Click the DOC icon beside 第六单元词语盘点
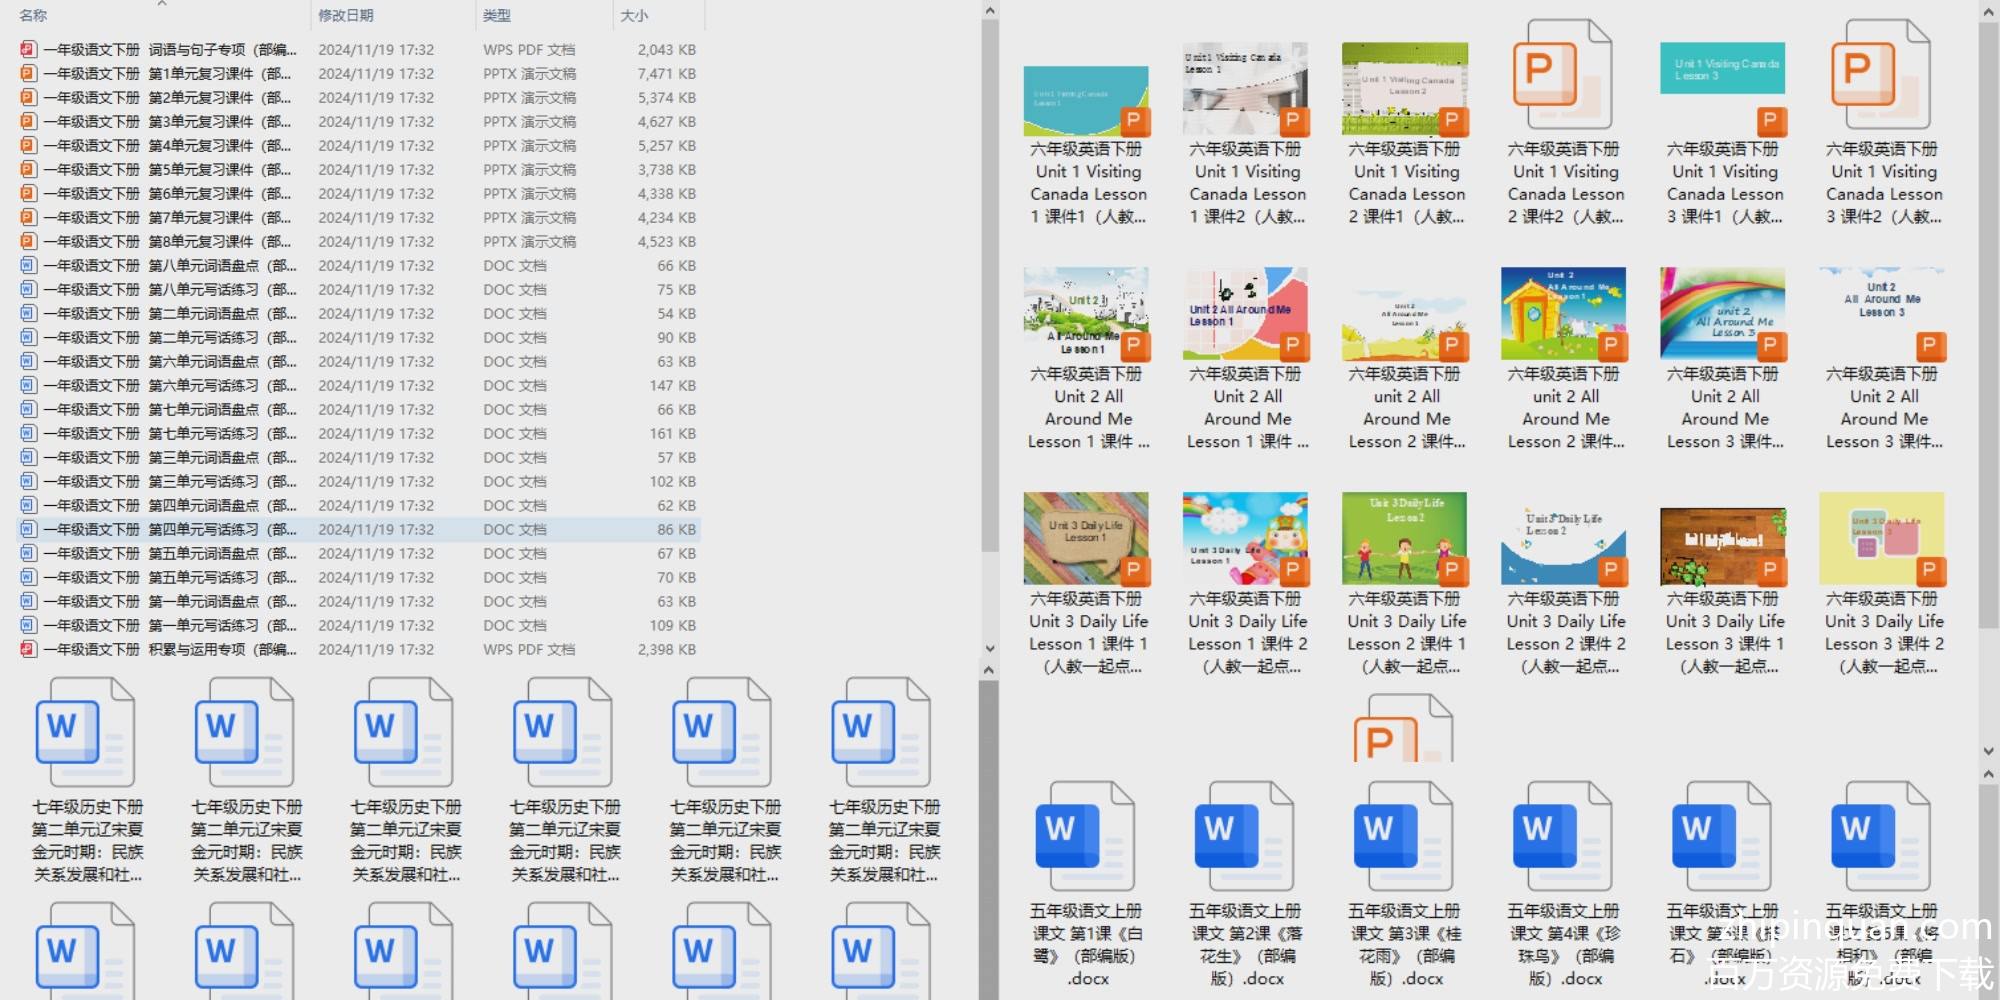The width and height of the screenshot is (2000, 1000). (x=28, y=361)
